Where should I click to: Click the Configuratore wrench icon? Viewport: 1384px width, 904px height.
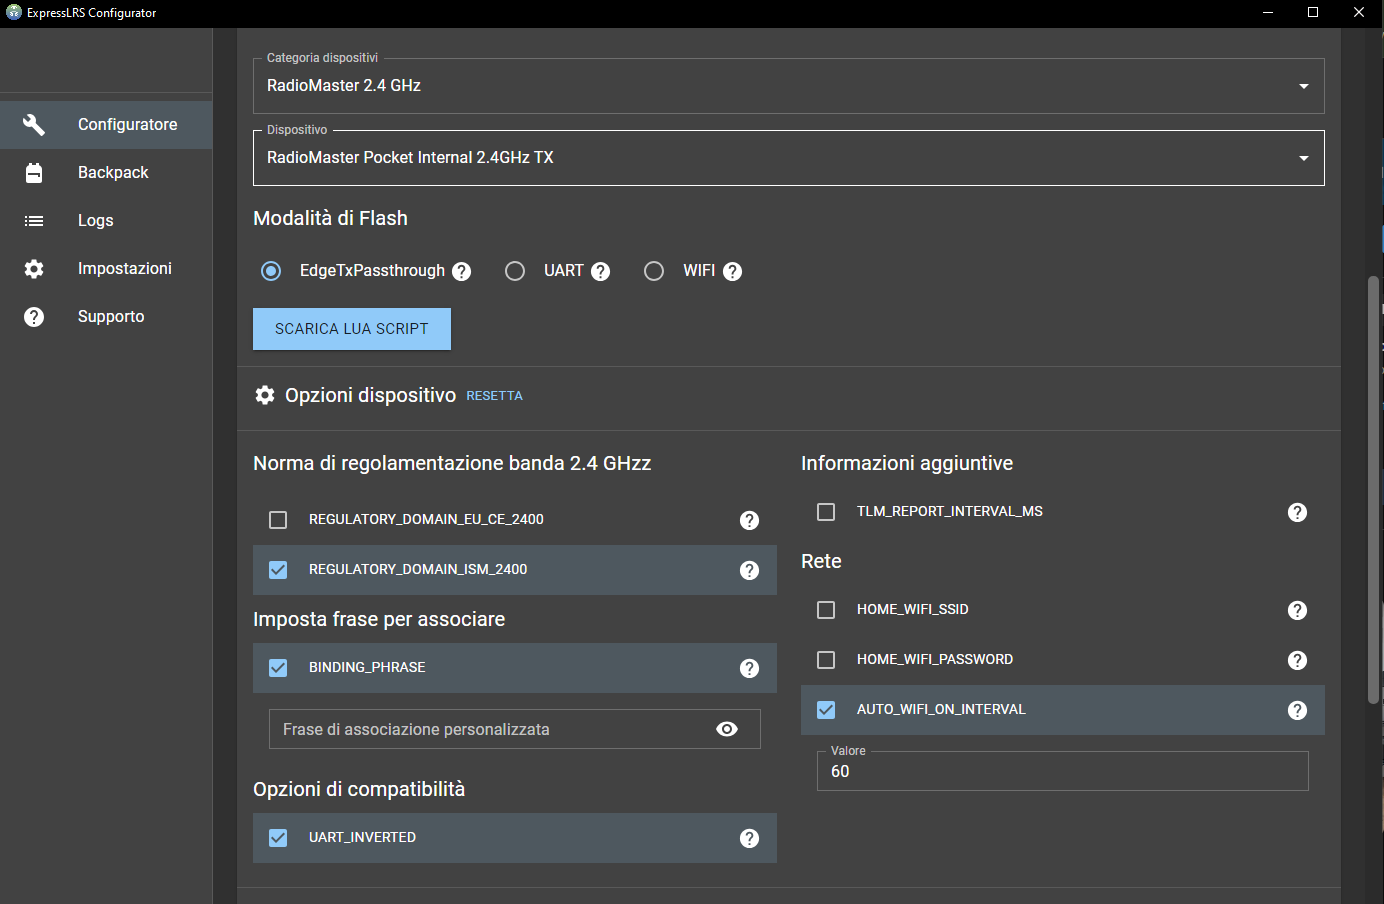(34, 125)
